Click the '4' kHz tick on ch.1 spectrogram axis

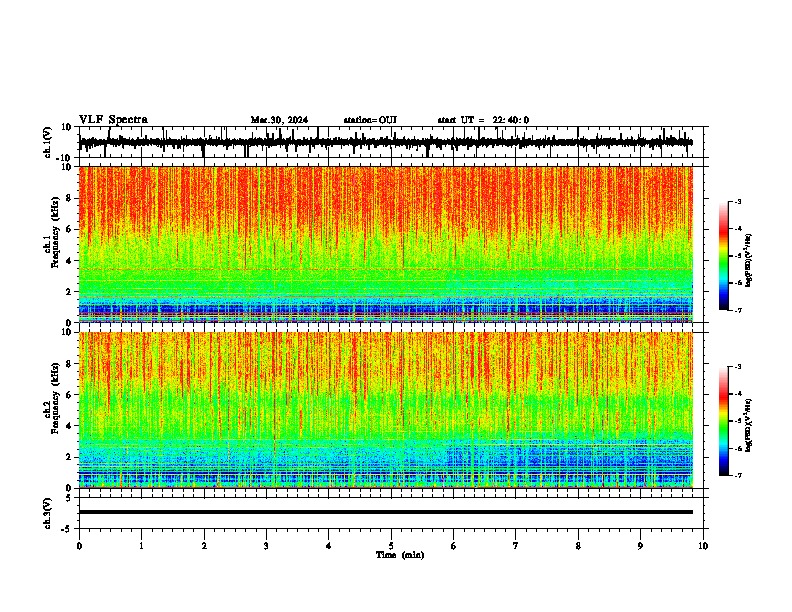click(x=68, y=261)
